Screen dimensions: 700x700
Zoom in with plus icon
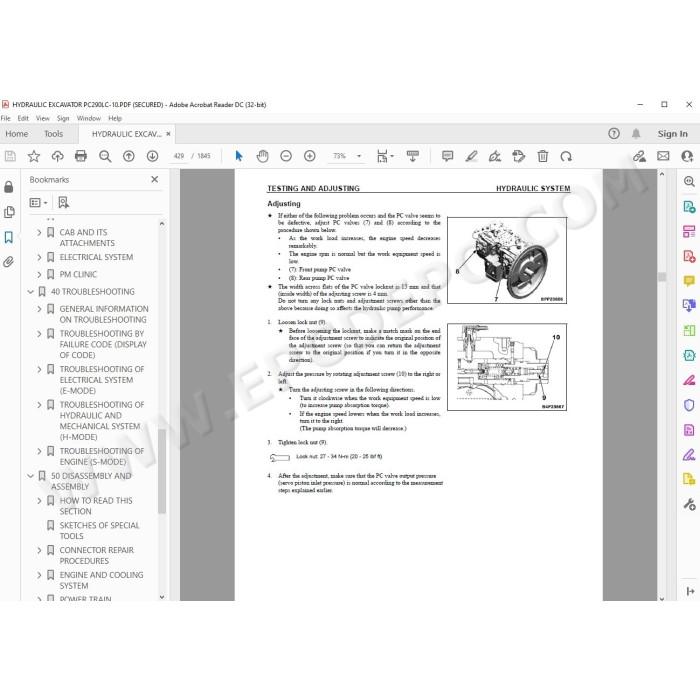pyautogui.click(x=309, y=156)
